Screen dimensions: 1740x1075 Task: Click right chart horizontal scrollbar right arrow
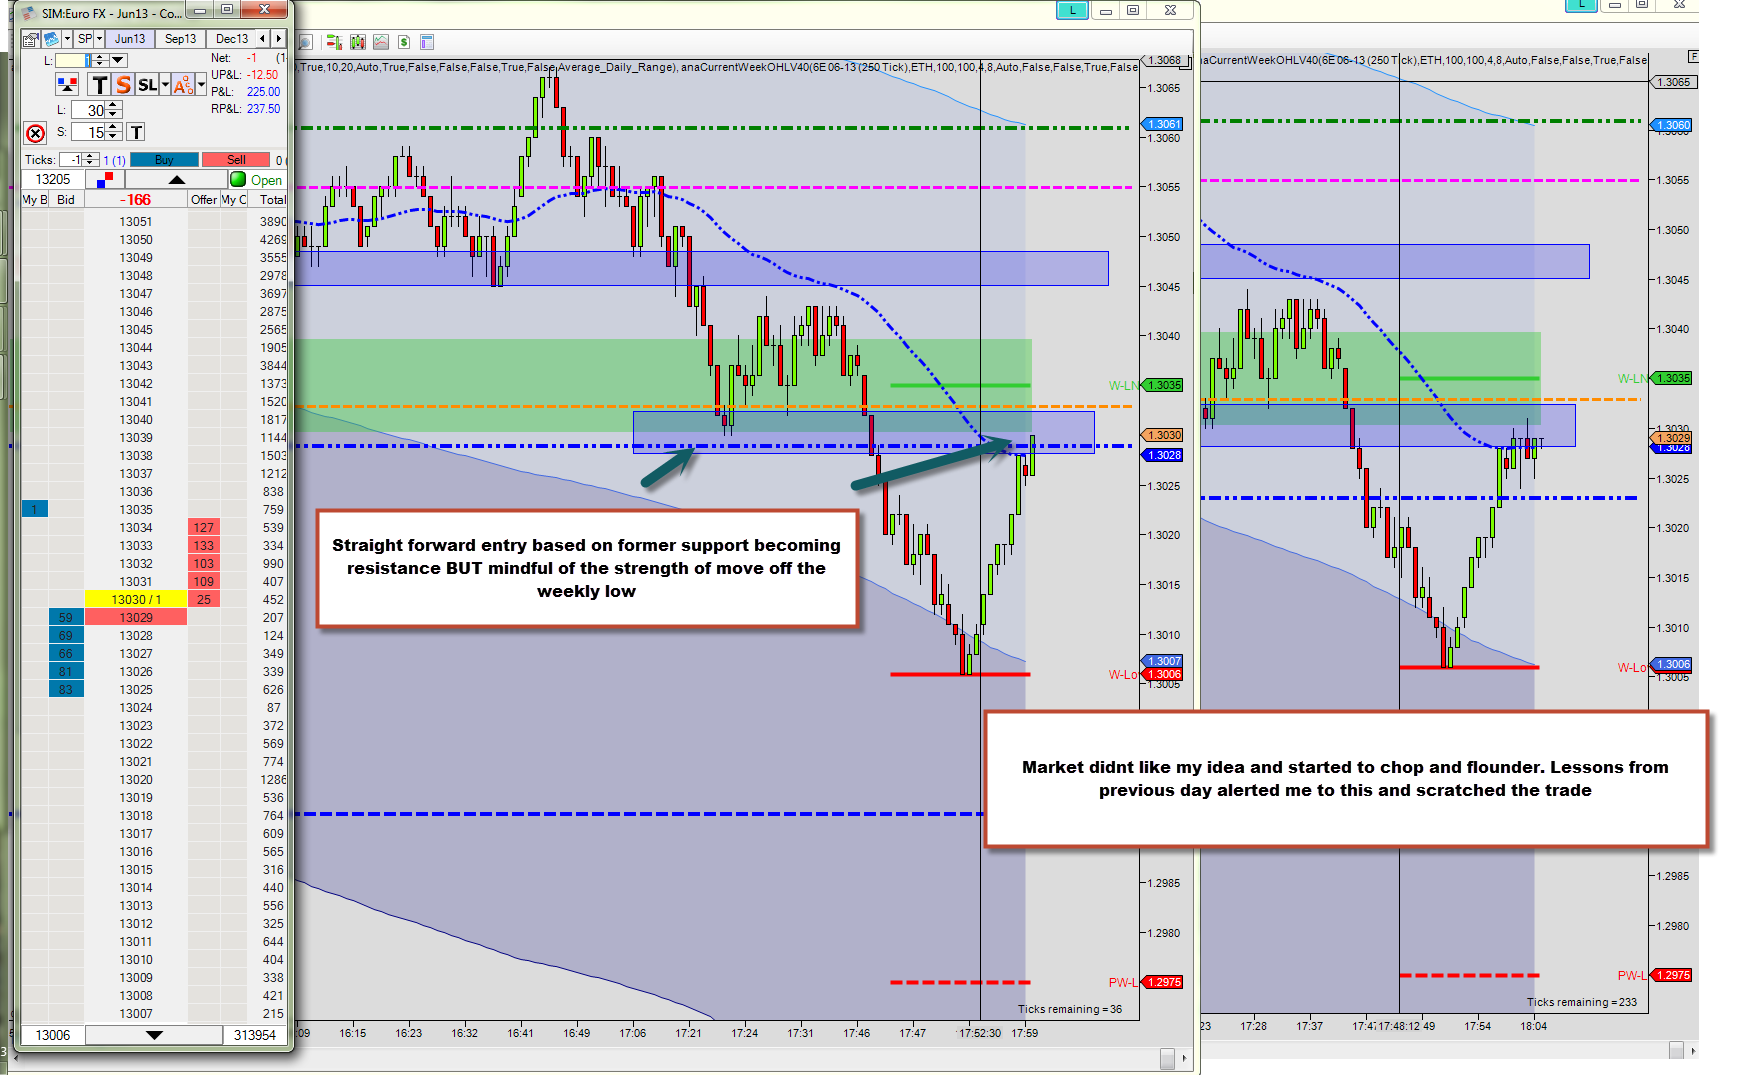coord(1693,1051)
